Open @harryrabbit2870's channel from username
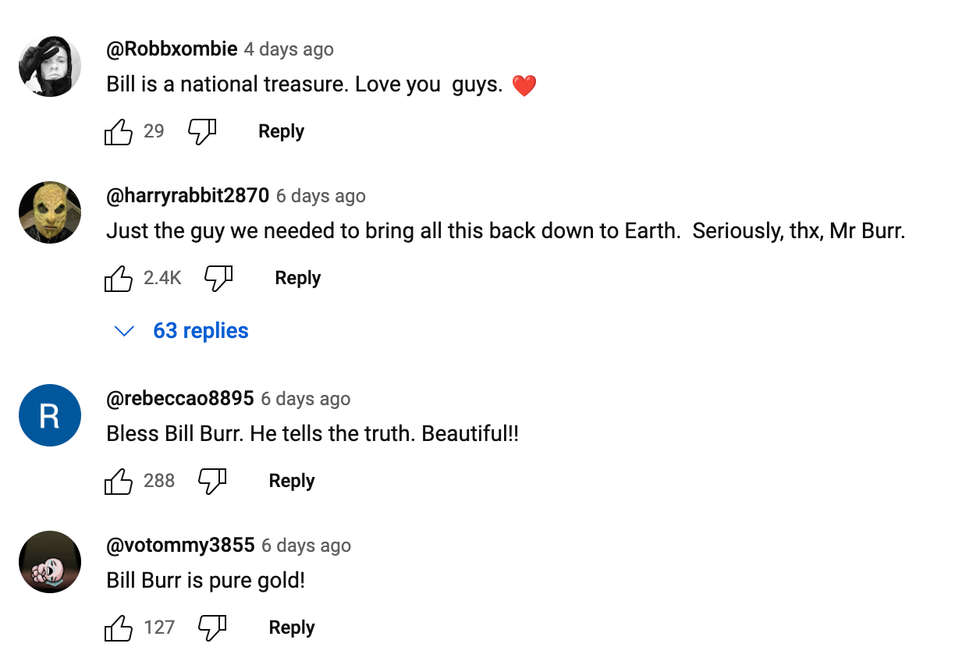 [188, 196]
